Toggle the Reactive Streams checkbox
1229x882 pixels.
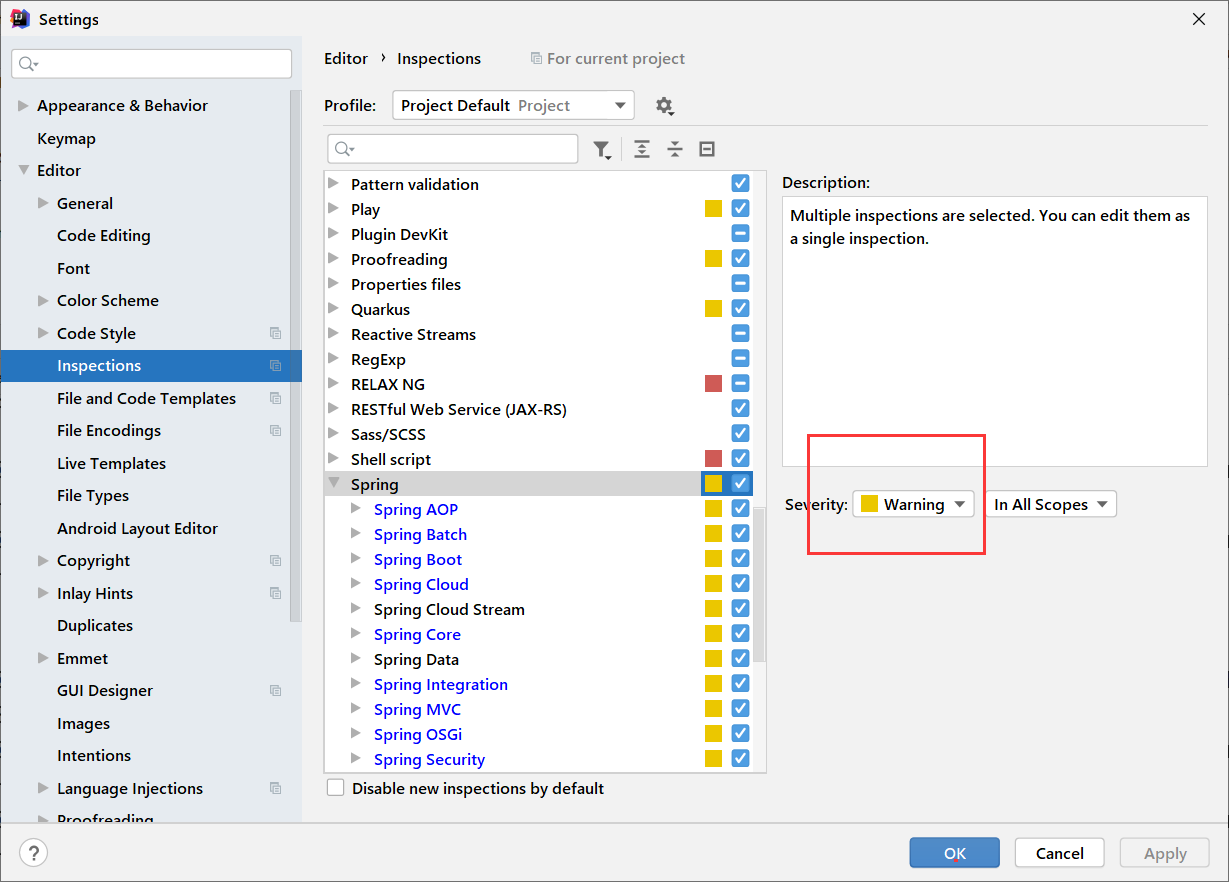click(x=740, y=333)
